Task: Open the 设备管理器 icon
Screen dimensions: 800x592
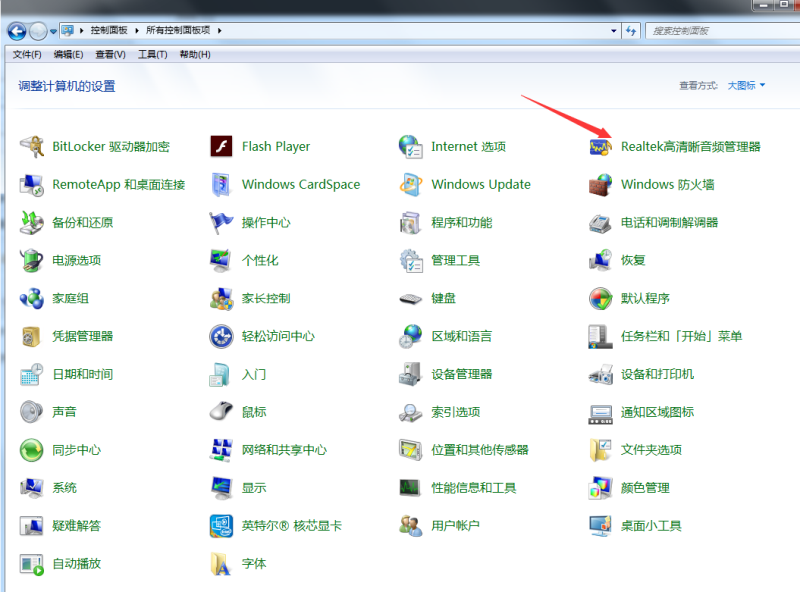Action: coord(411,374)
